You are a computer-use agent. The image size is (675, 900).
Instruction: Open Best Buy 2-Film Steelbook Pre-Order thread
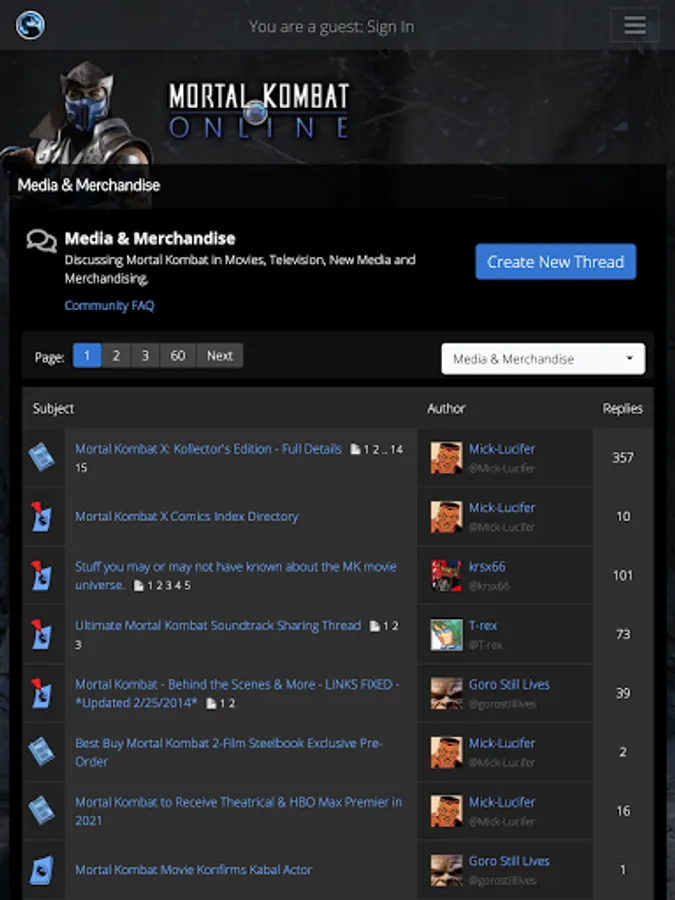tap(229, 752)
